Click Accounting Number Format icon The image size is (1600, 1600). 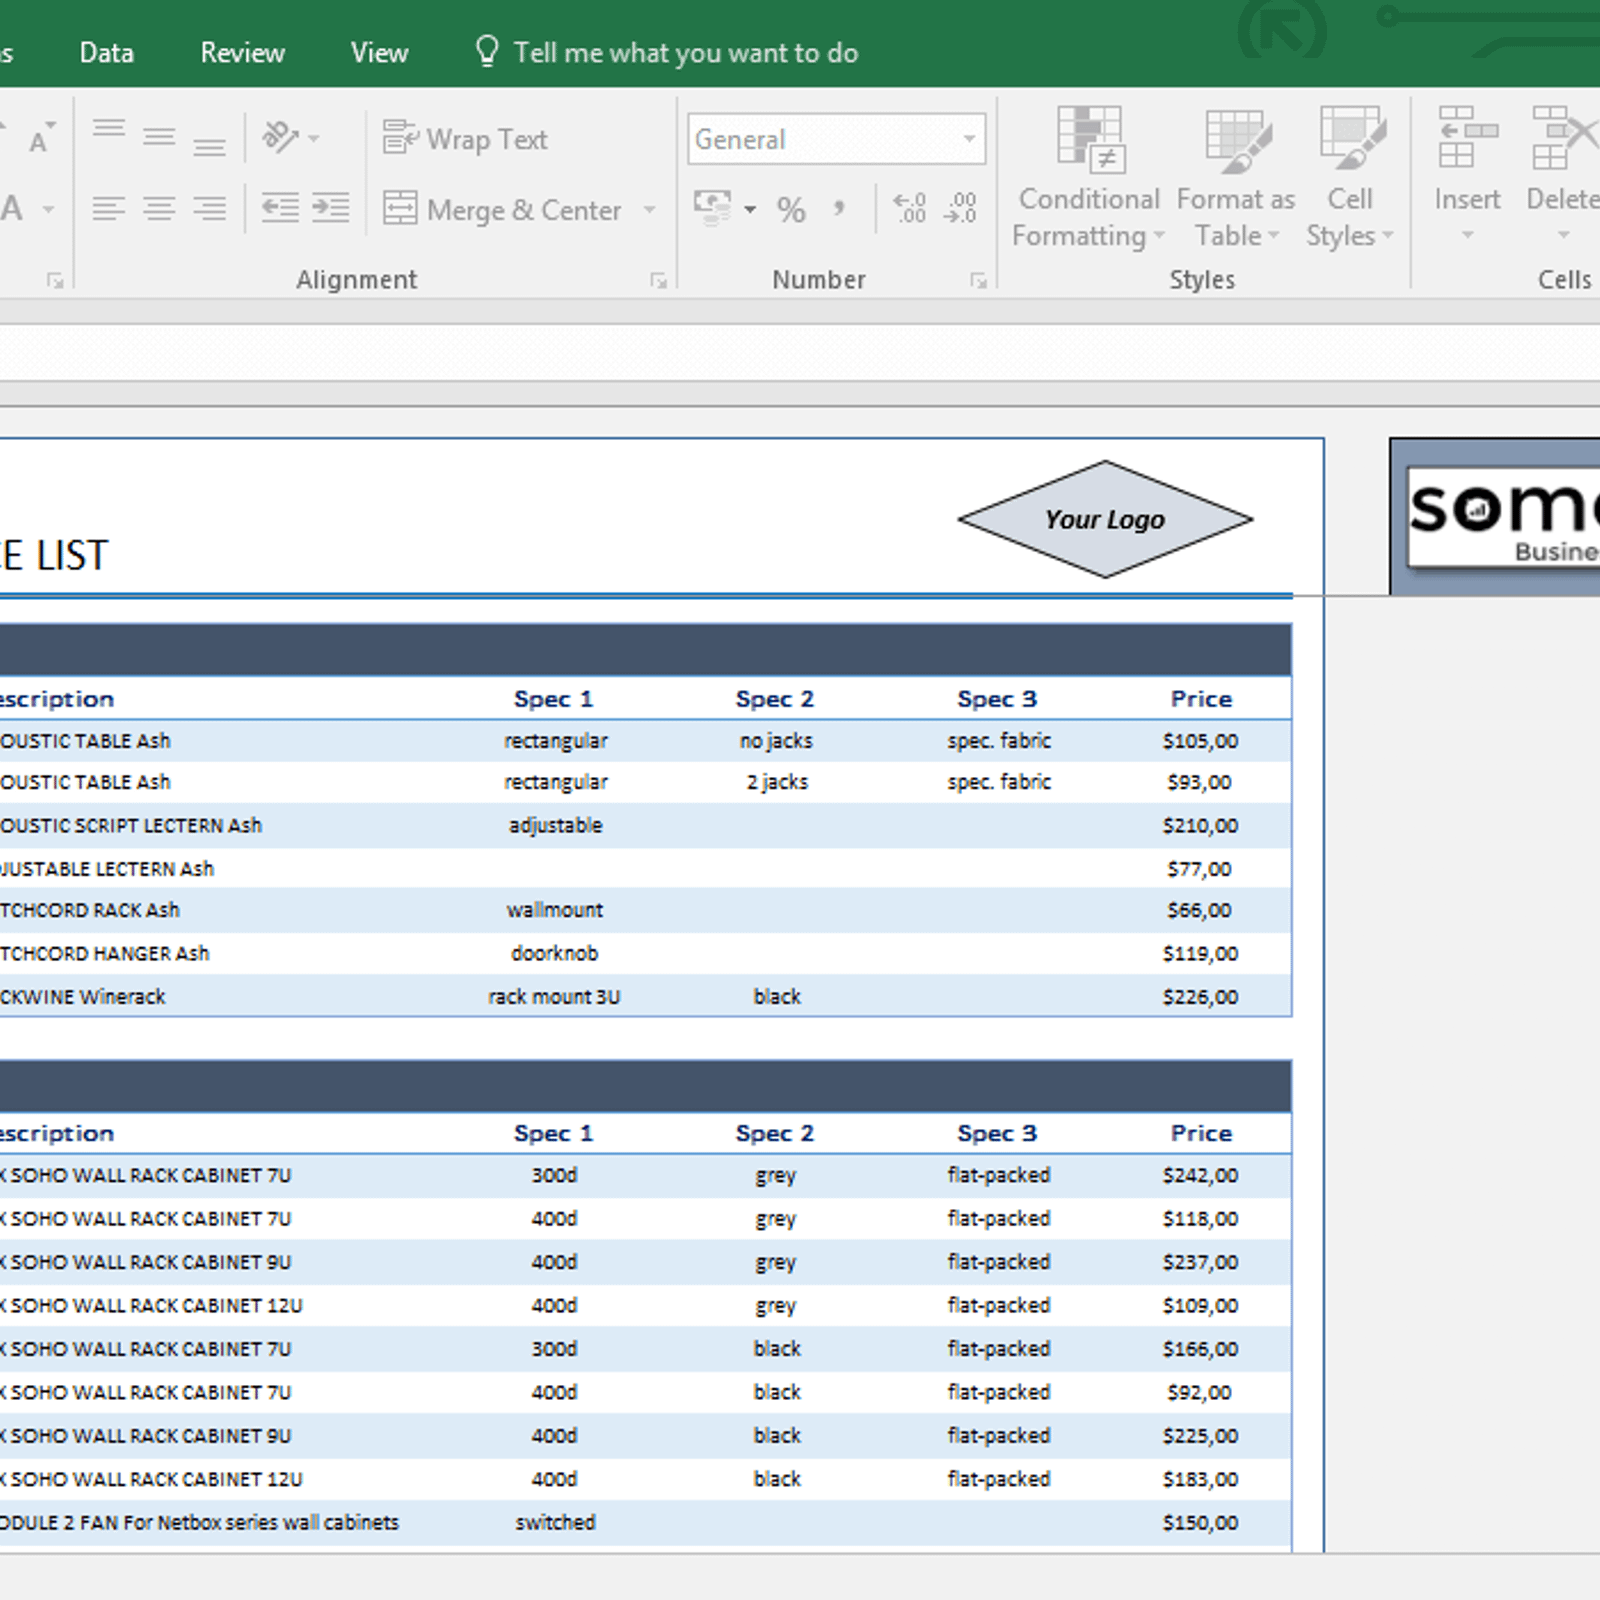(712, 208)
